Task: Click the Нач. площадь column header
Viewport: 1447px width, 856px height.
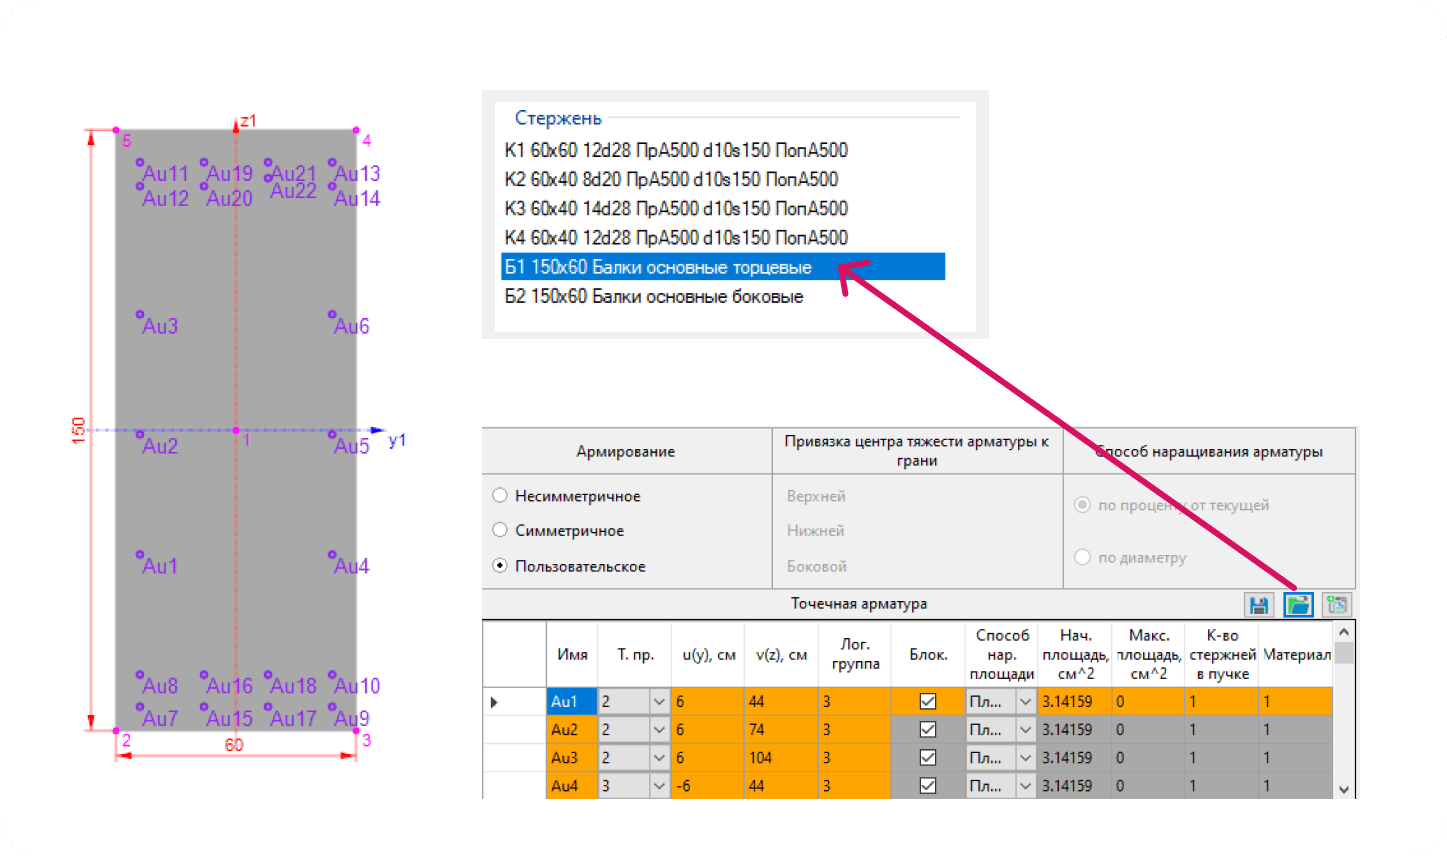Action: 1075,654
